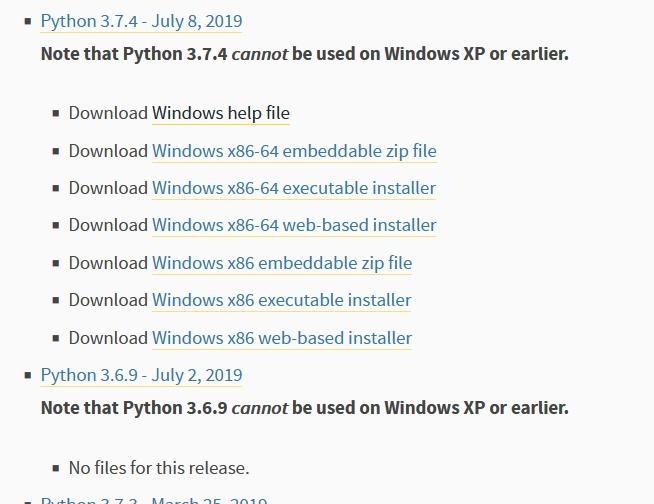The height and width of the screenshot is (504, 654).
Task: Click Windows x86 embeddable zip file link
Action: [282, 263]
